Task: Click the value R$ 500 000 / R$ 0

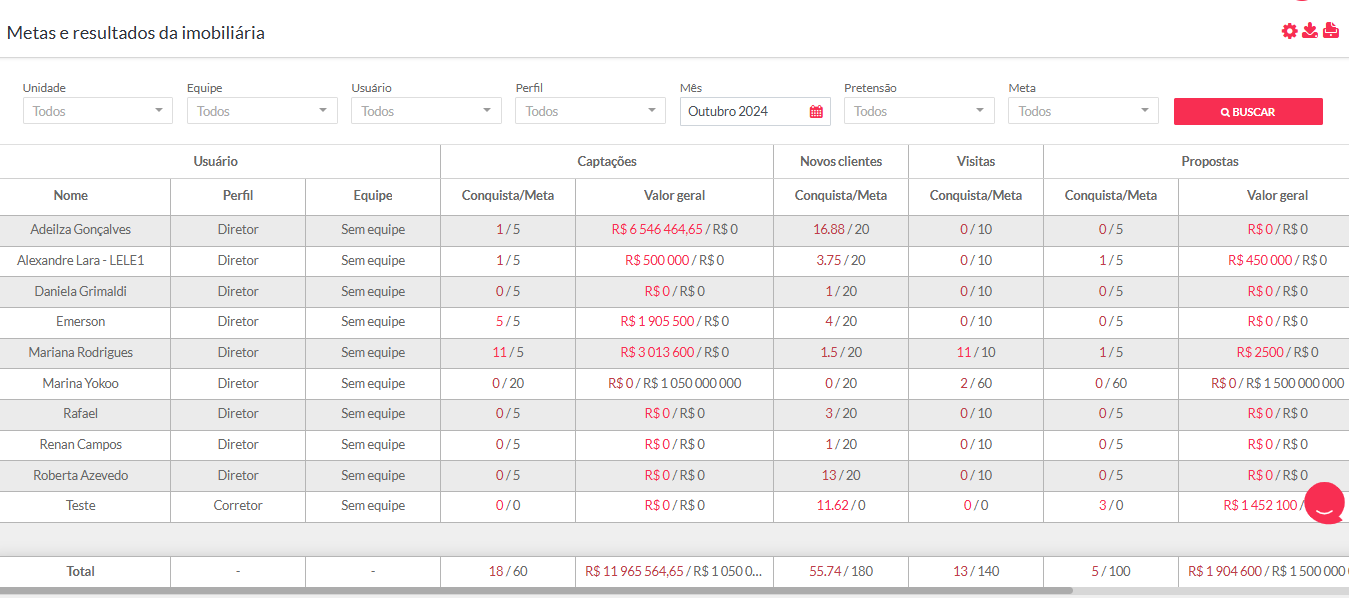Action: click(675, 260)
